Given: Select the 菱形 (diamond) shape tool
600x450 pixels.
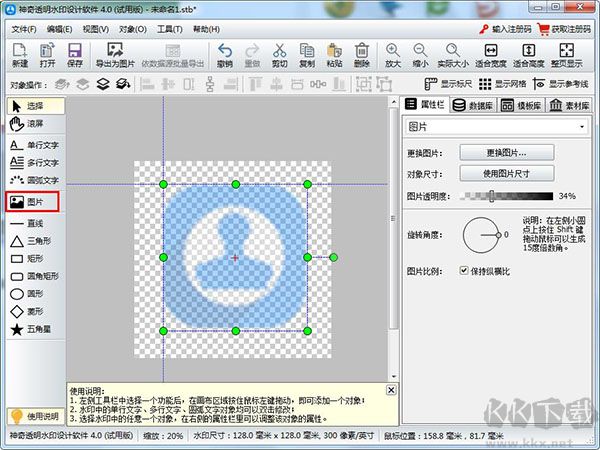Looking at the screenshot, I should (33, 311).
